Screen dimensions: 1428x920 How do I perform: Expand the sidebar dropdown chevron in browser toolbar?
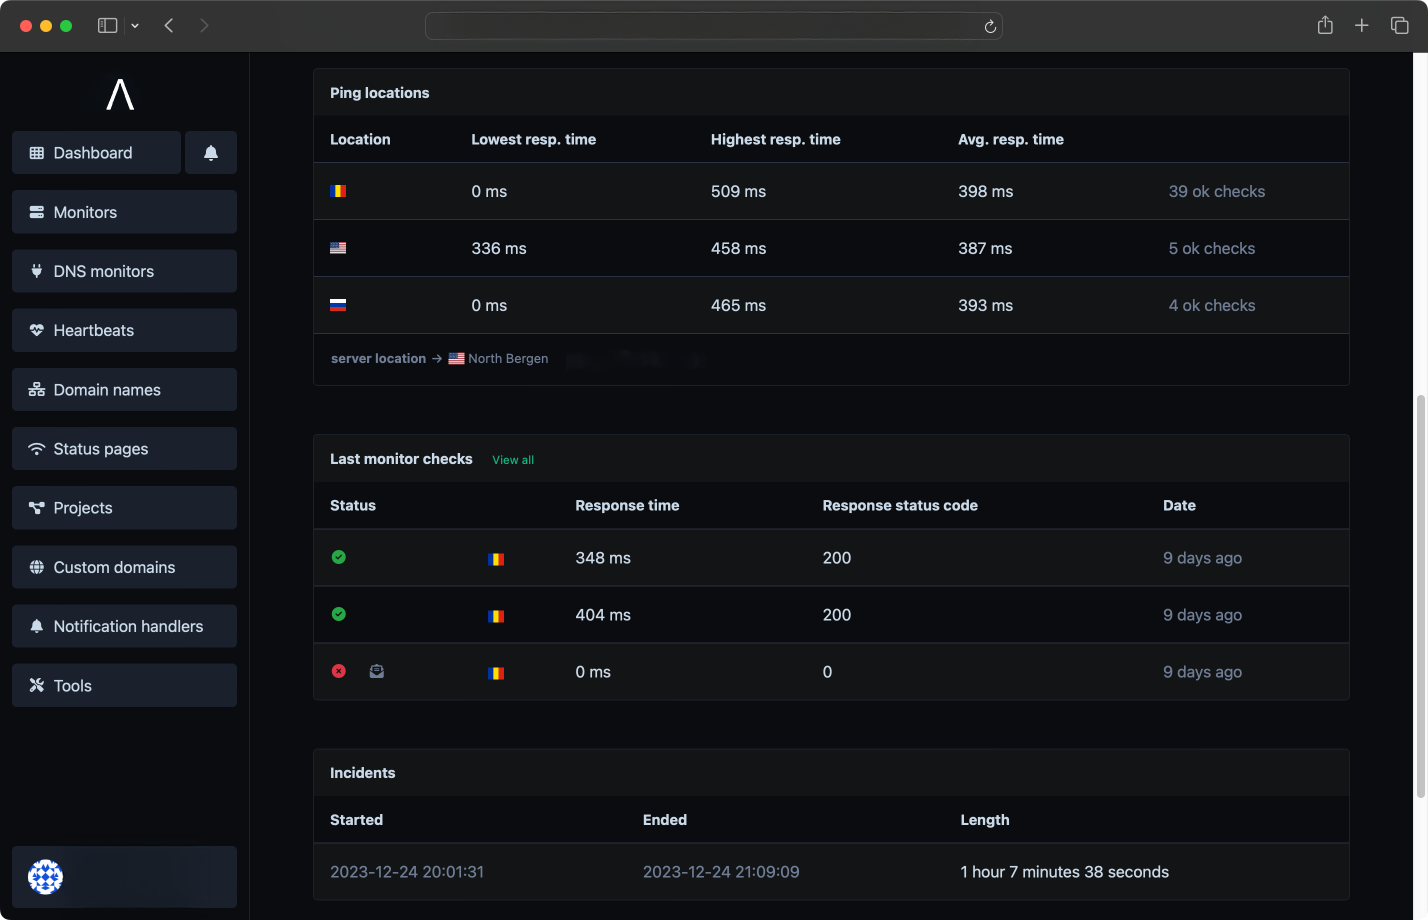coord(135,26)
